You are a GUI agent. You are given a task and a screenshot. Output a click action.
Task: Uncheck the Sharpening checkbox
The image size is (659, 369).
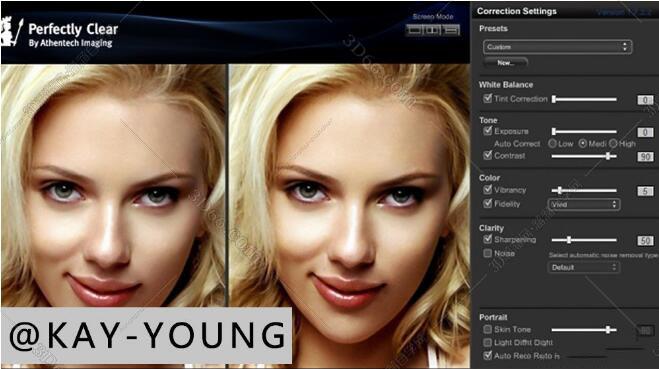[488, 239]
